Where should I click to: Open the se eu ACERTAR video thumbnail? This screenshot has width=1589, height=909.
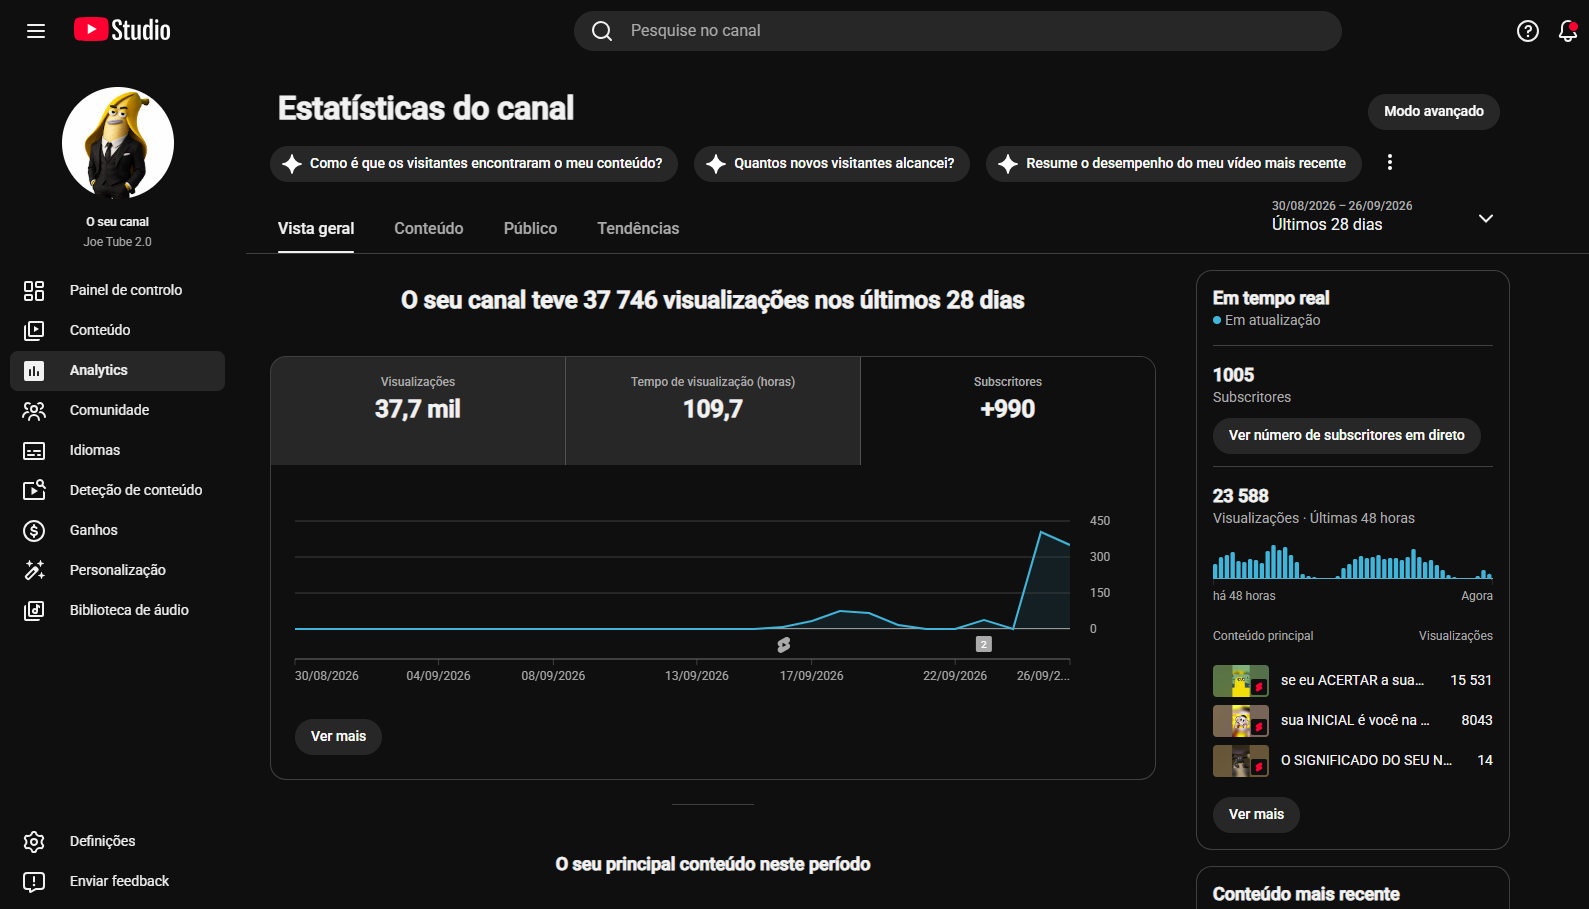click(x=1240, y=681)
